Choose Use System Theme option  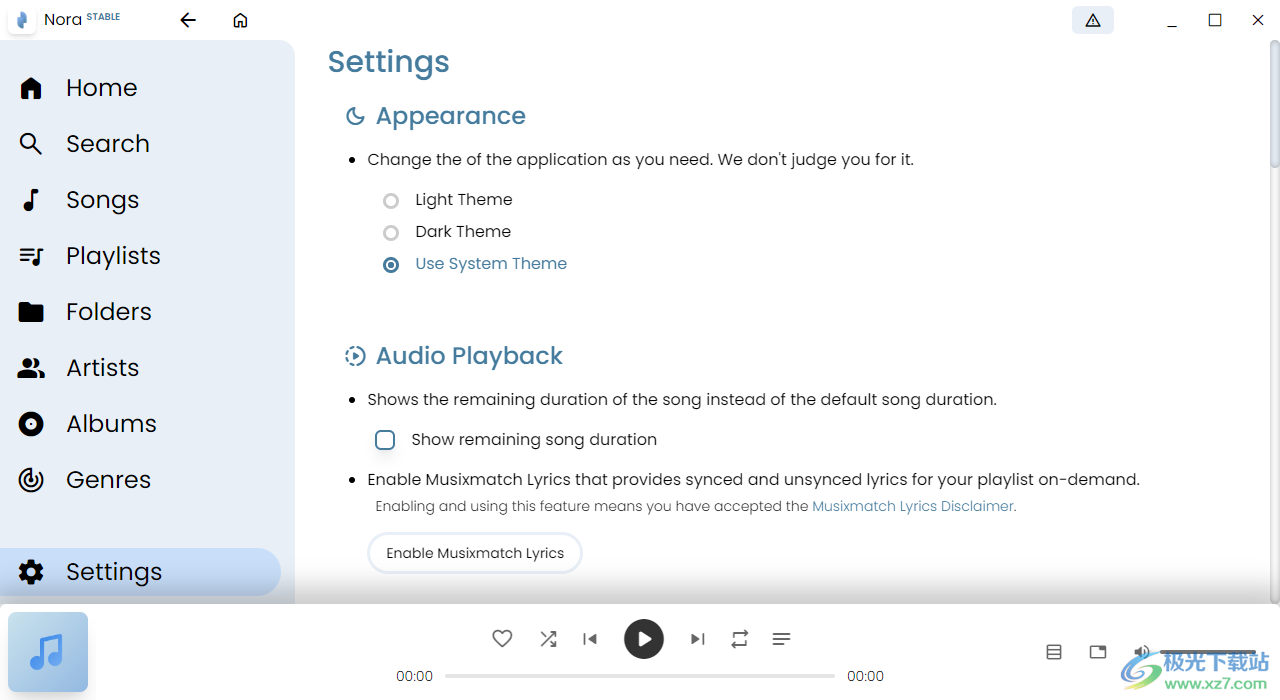pos(391,265)
